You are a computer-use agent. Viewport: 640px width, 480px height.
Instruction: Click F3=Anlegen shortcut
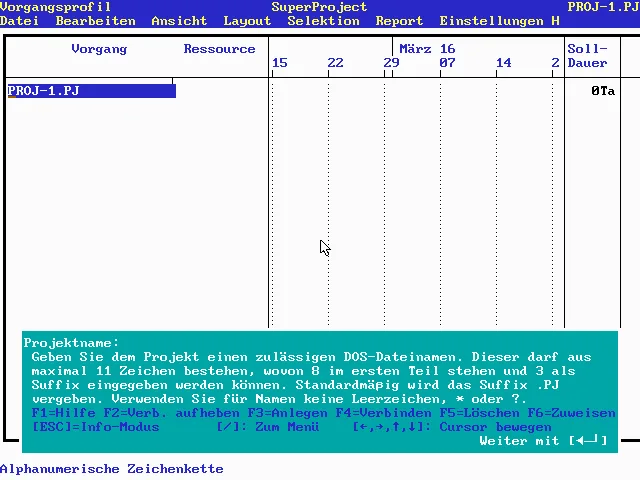287,413
